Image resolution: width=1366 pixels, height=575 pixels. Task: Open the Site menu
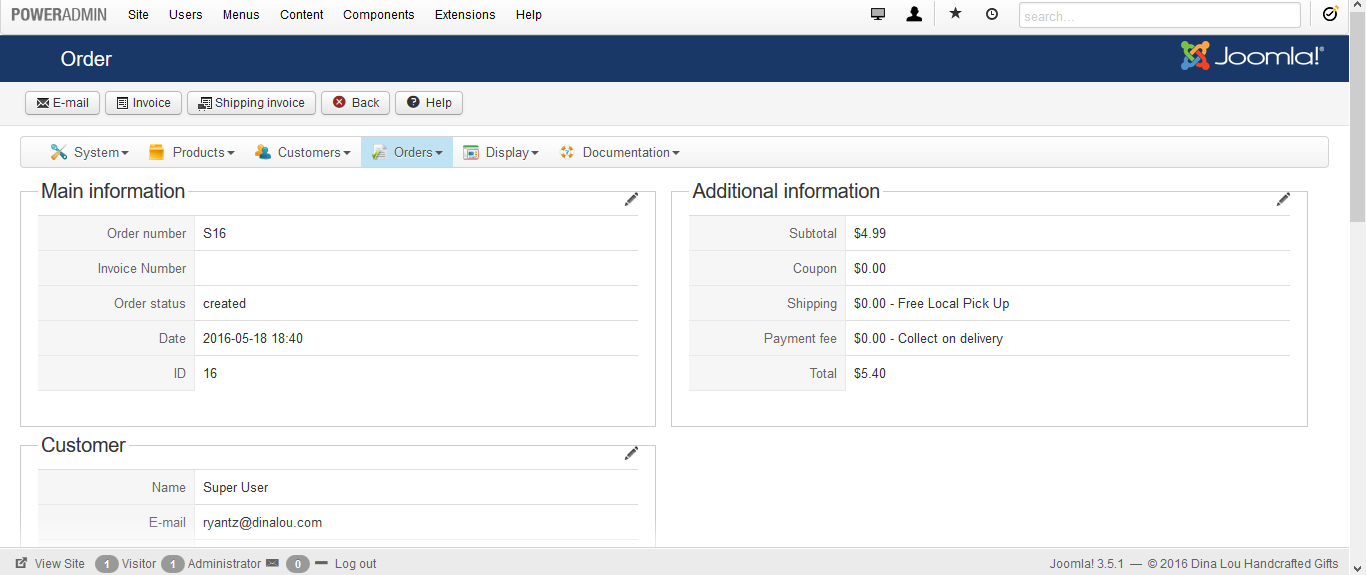tap(138, 14)
